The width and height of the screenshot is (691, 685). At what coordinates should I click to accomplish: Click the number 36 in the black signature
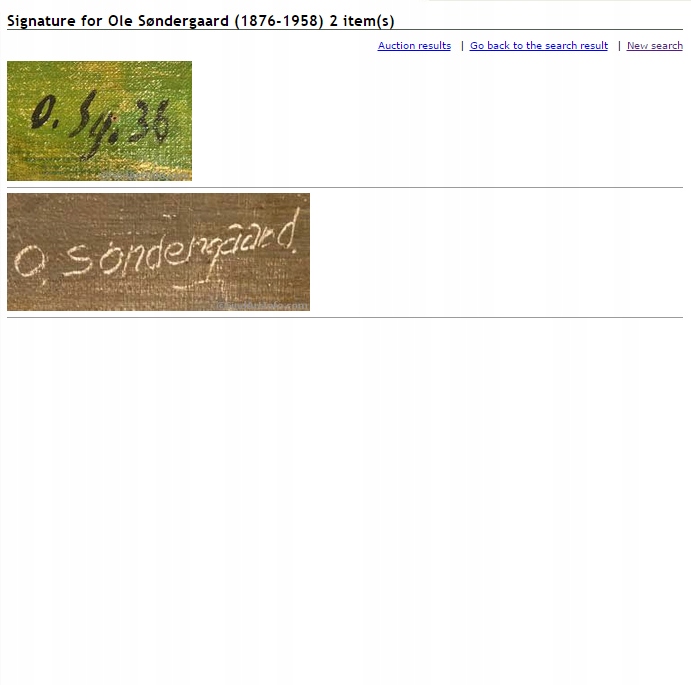150,121
